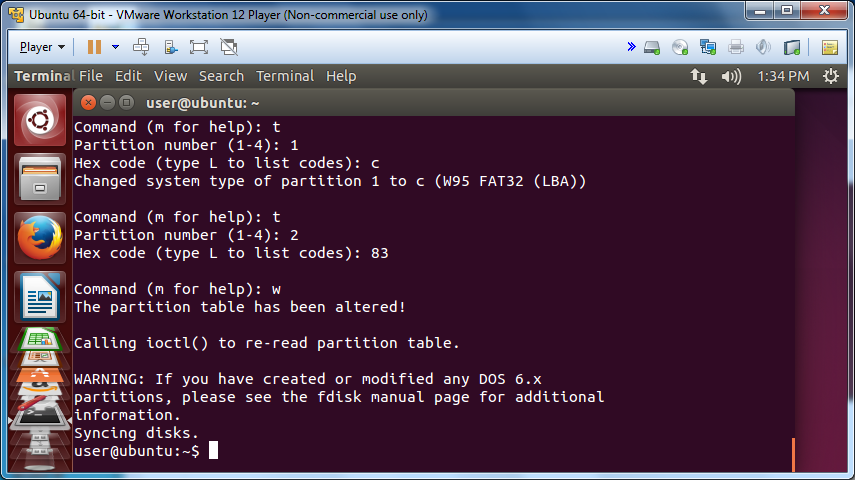Open the system power gear menu
The image size is (855, 480).
[x=830, y=76]
